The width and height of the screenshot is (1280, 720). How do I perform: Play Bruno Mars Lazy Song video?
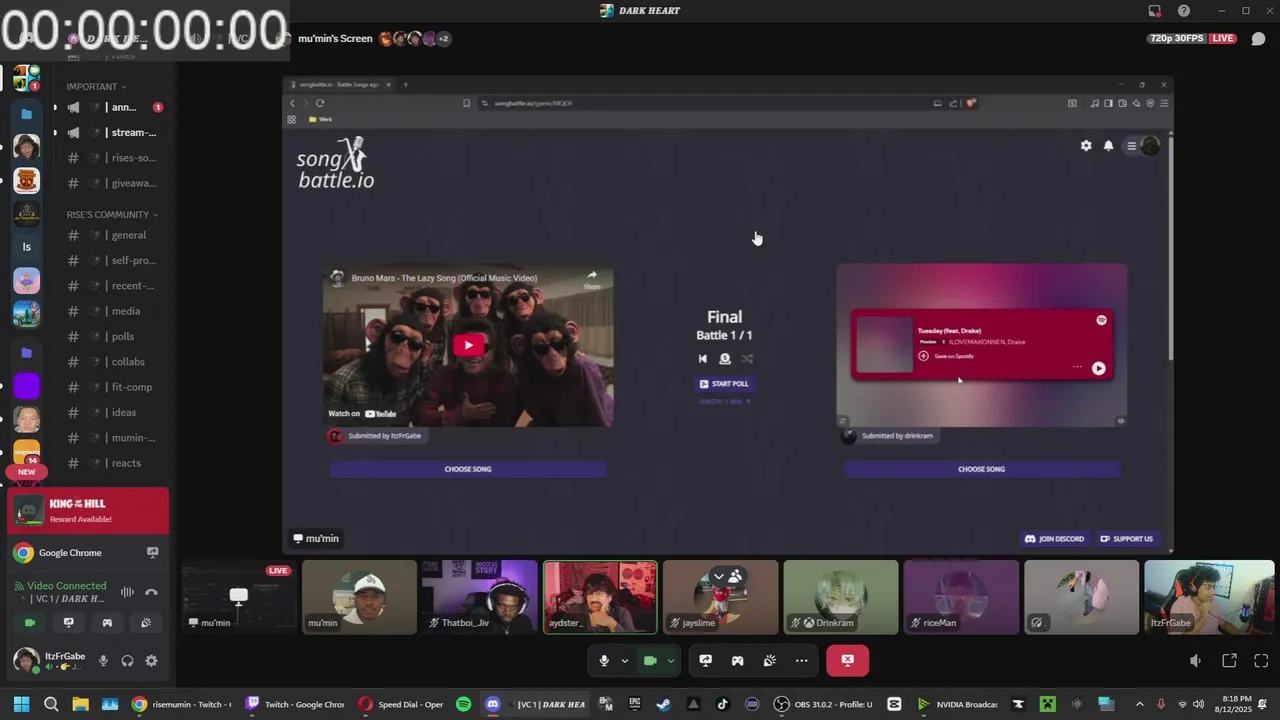coord(468,346)
